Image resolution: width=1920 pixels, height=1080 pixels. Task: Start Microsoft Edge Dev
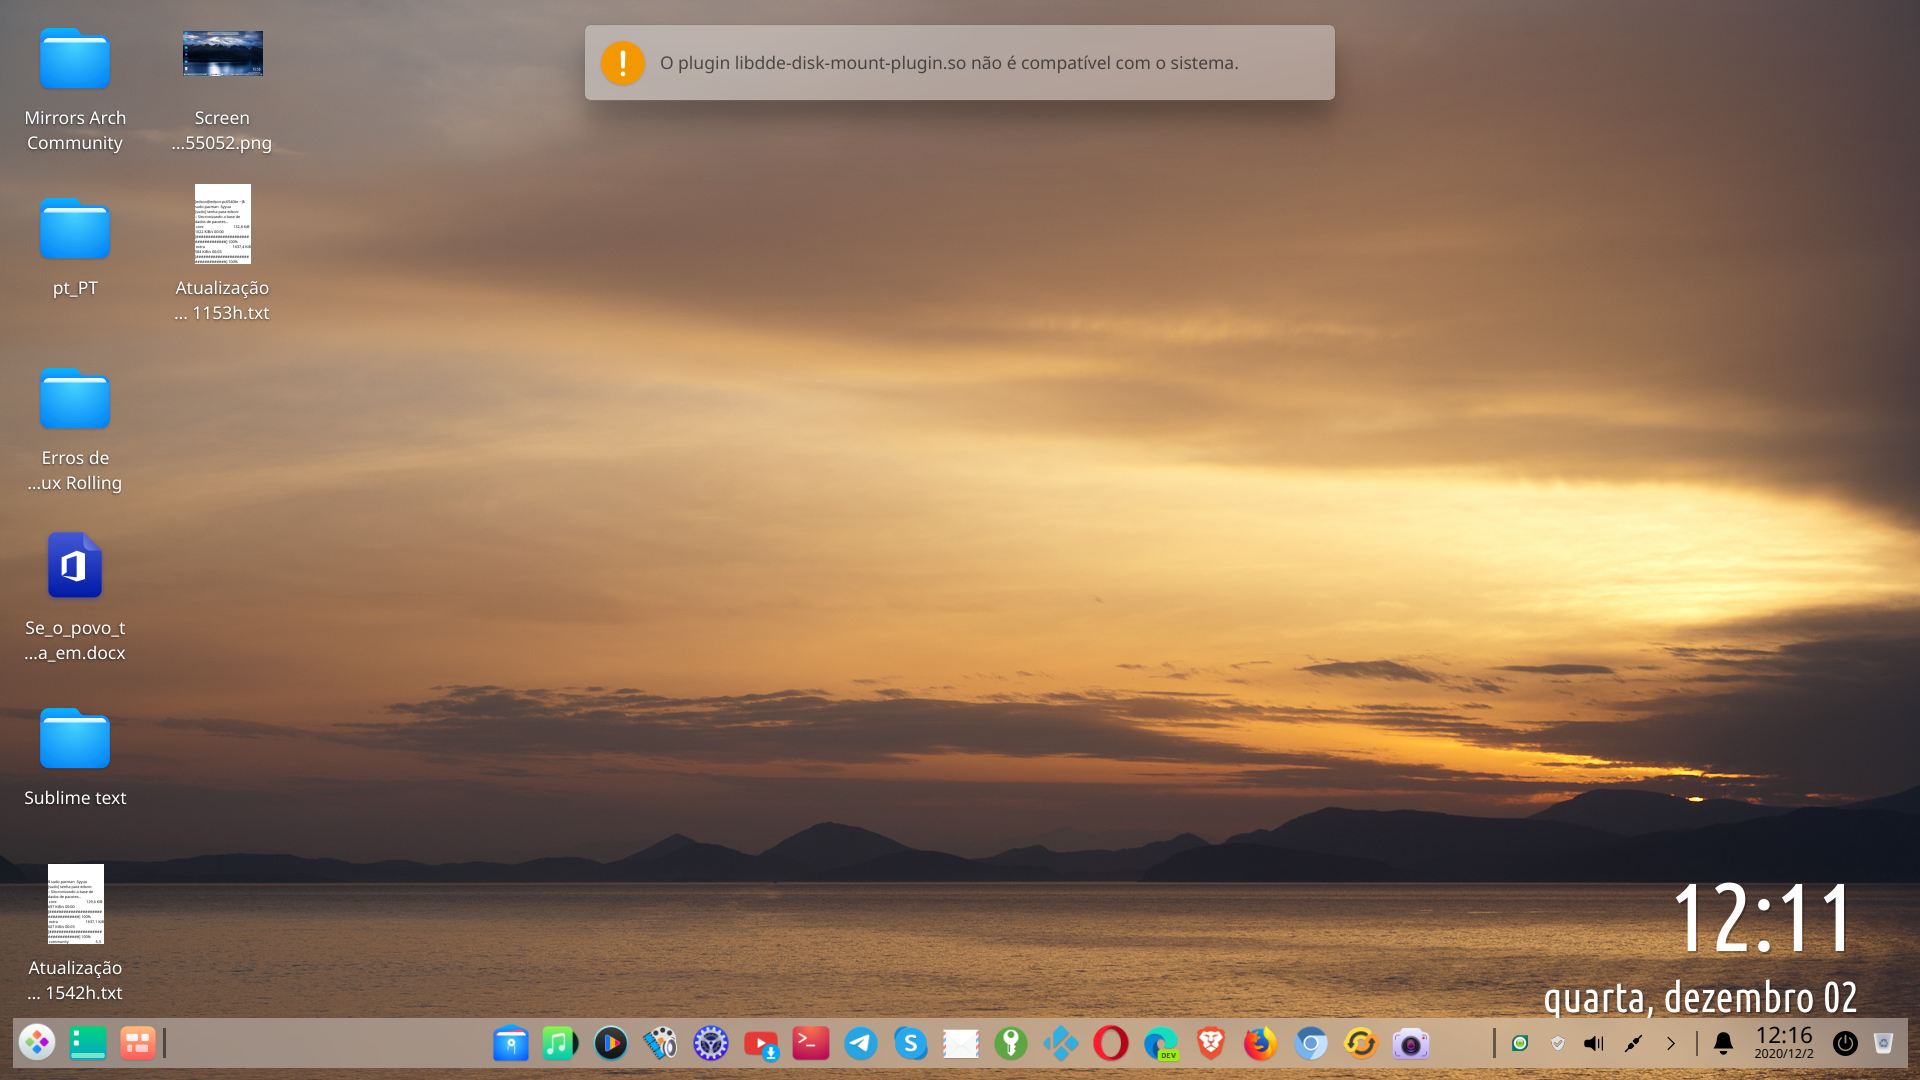(1160, 1043)
